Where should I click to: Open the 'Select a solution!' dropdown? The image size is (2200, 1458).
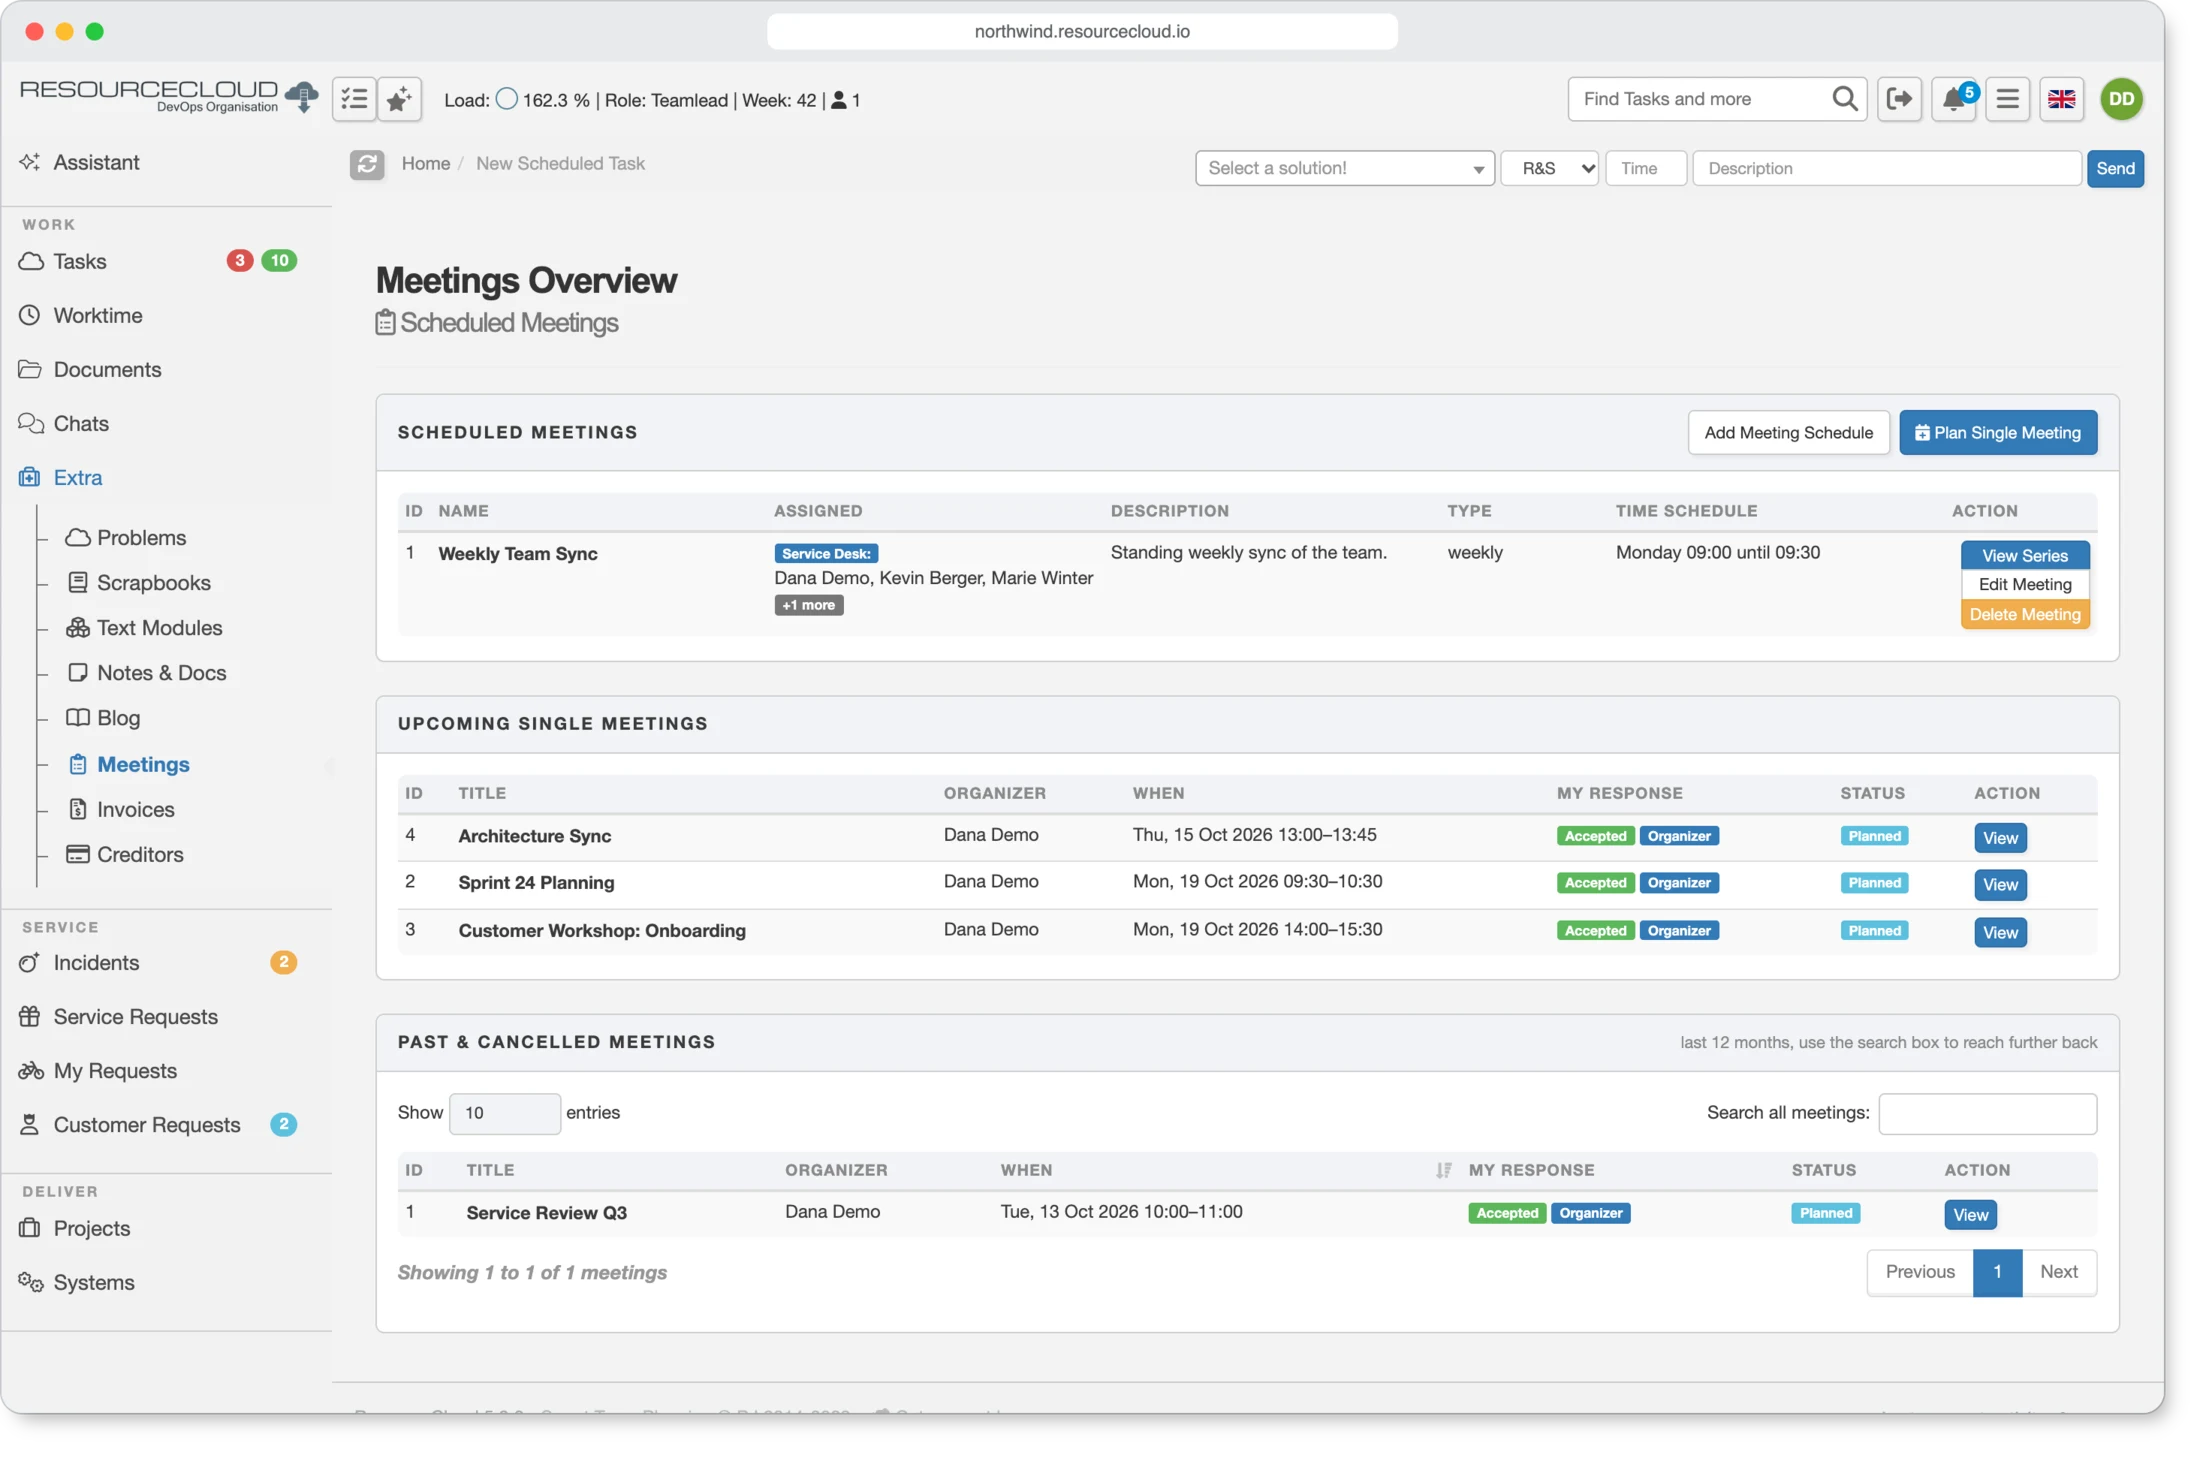pos(1344,168)
